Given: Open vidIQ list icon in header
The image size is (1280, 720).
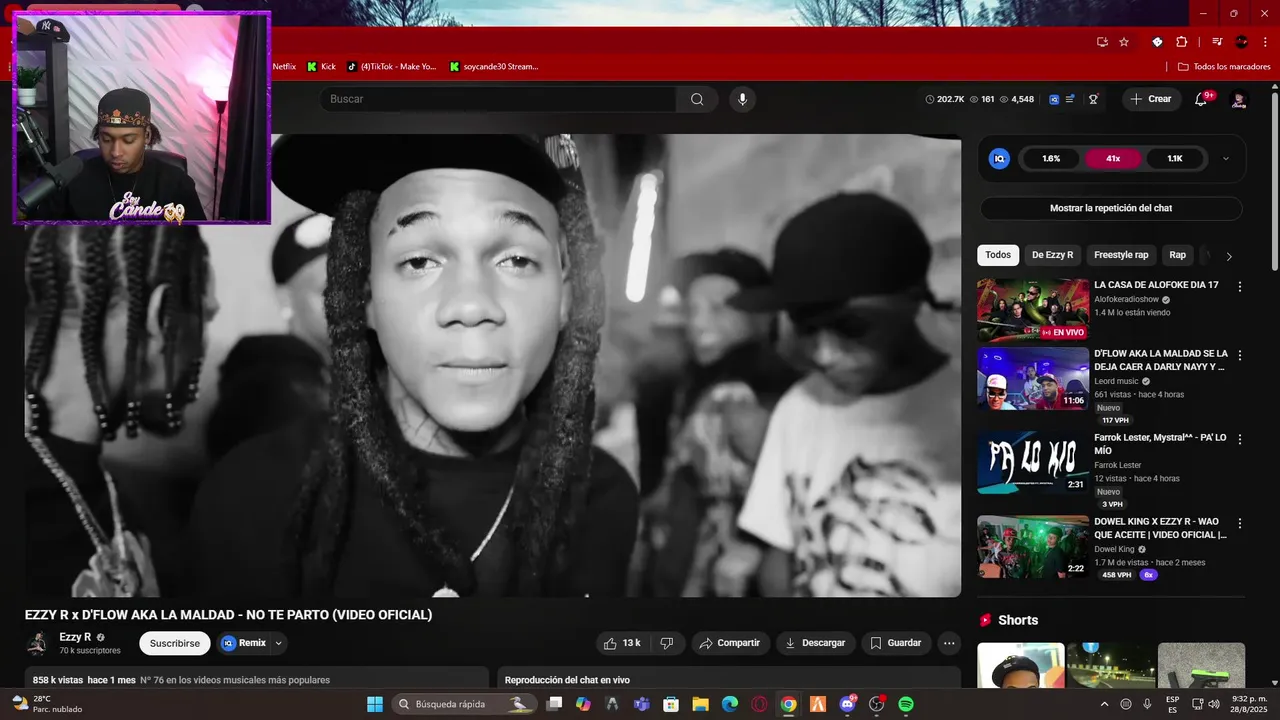Looking at the screenshot, I should click(1070, 99).
